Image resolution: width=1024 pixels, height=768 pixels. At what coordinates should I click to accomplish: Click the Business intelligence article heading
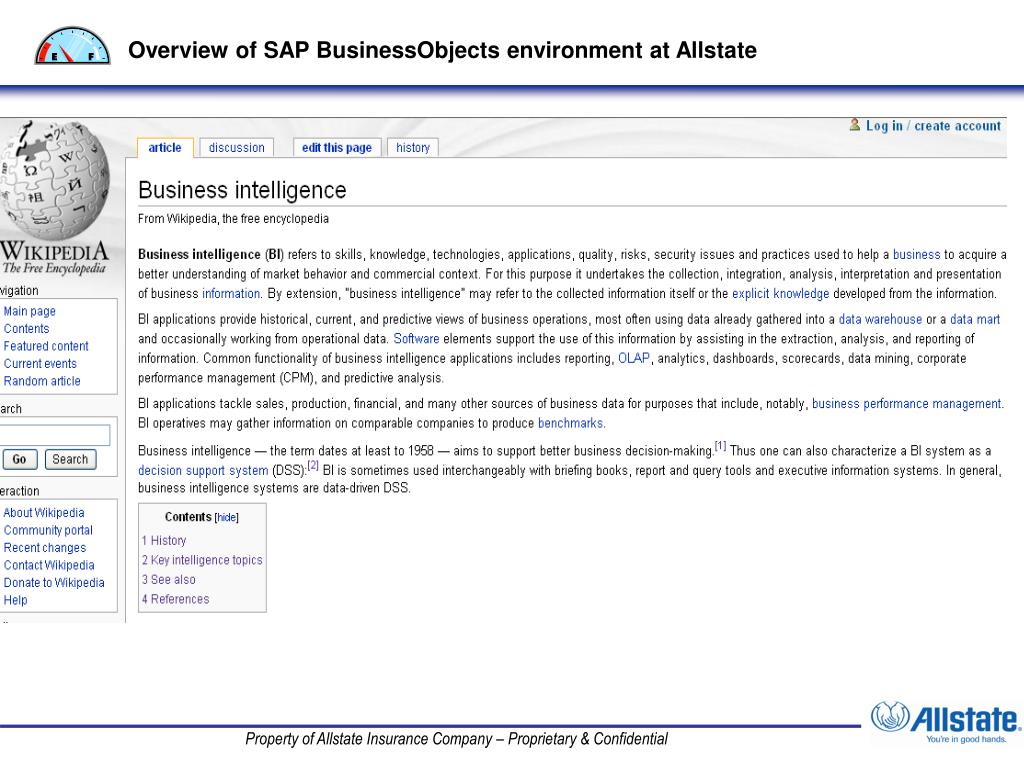click(x=242, y=190)
